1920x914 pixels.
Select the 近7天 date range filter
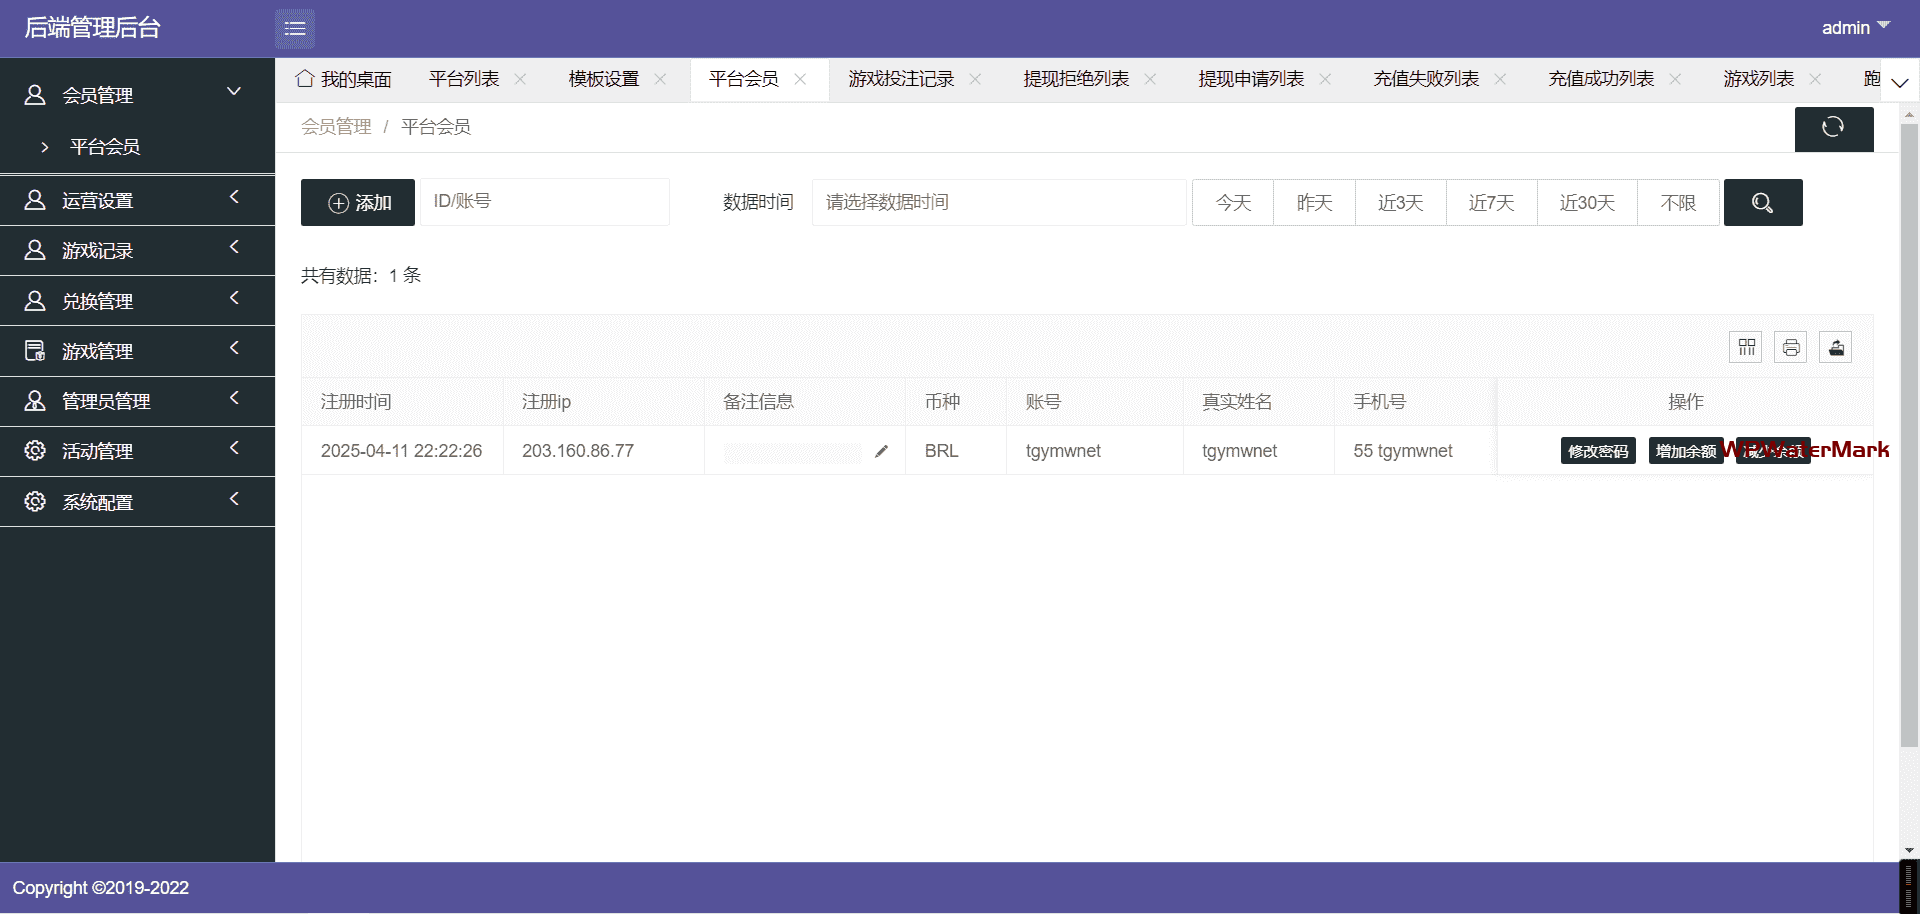1491,203
